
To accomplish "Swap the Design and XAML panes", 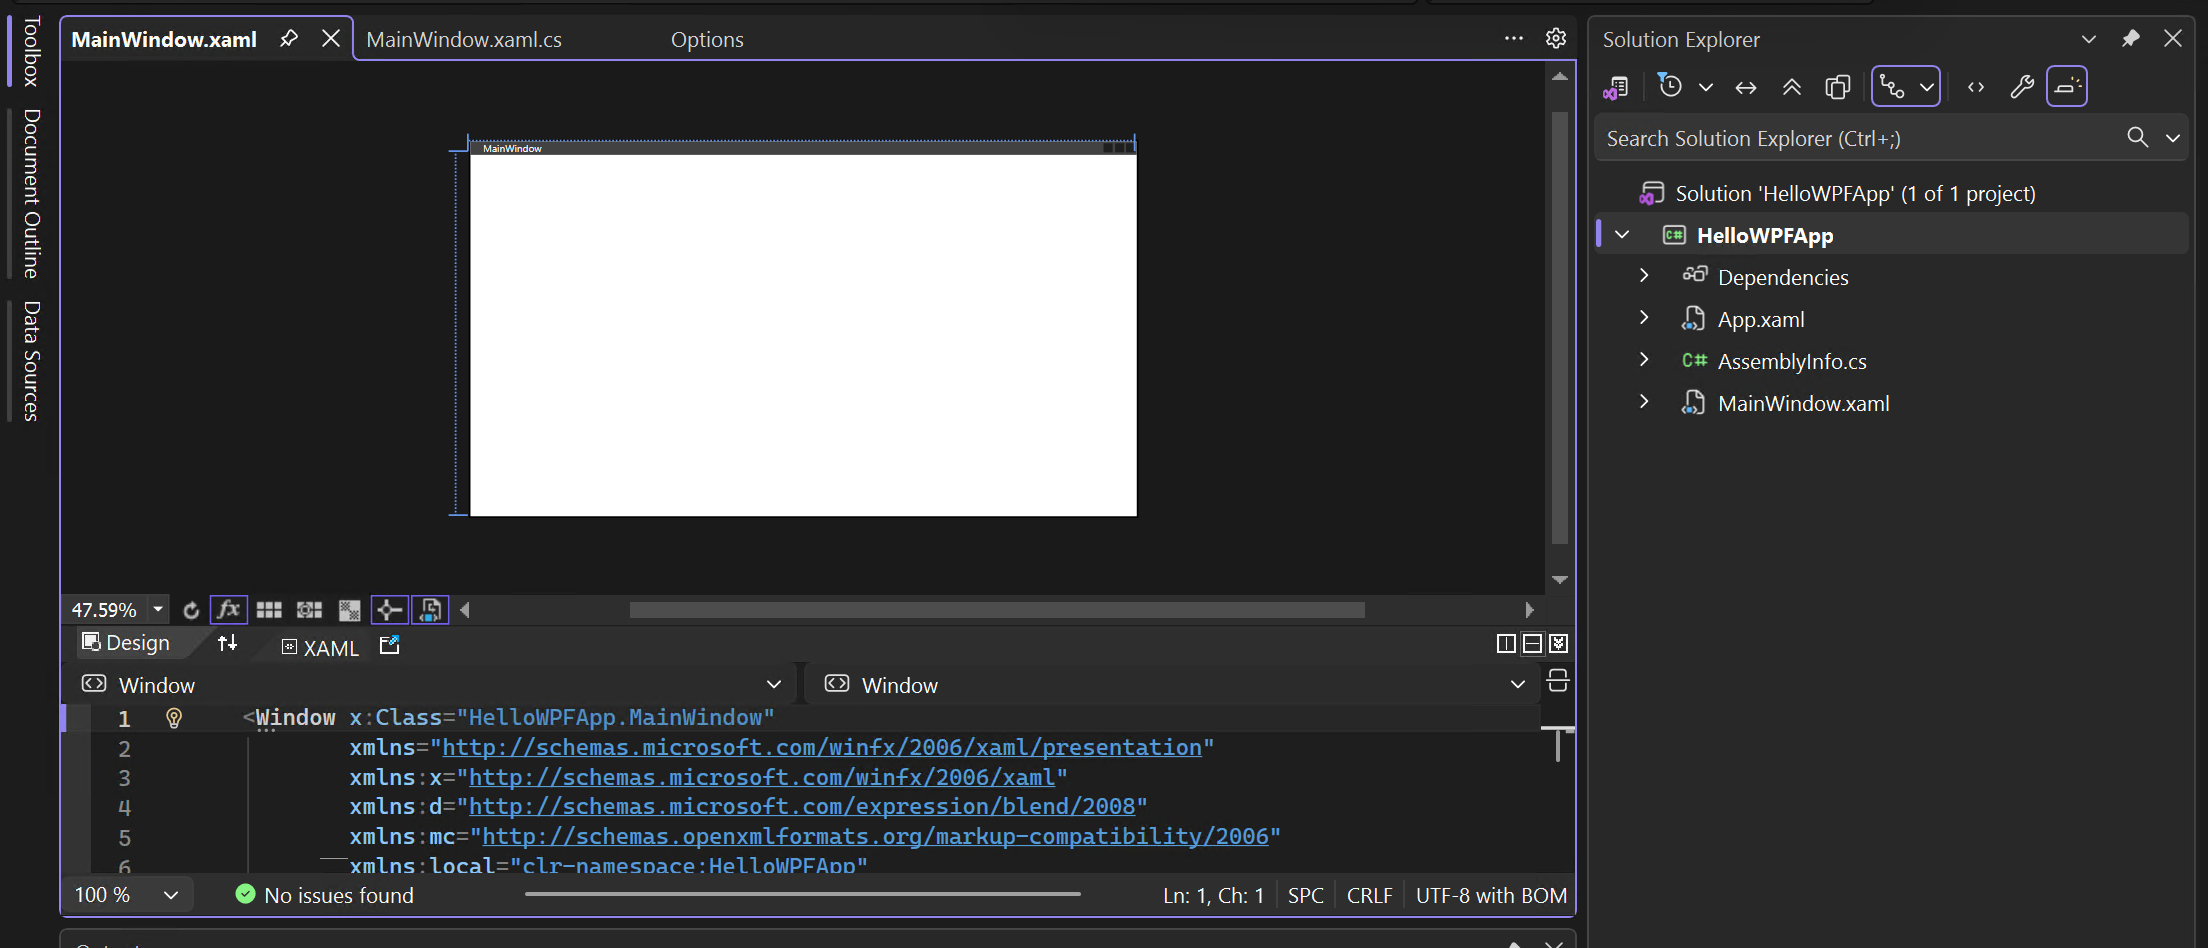I will coord(227,644).
